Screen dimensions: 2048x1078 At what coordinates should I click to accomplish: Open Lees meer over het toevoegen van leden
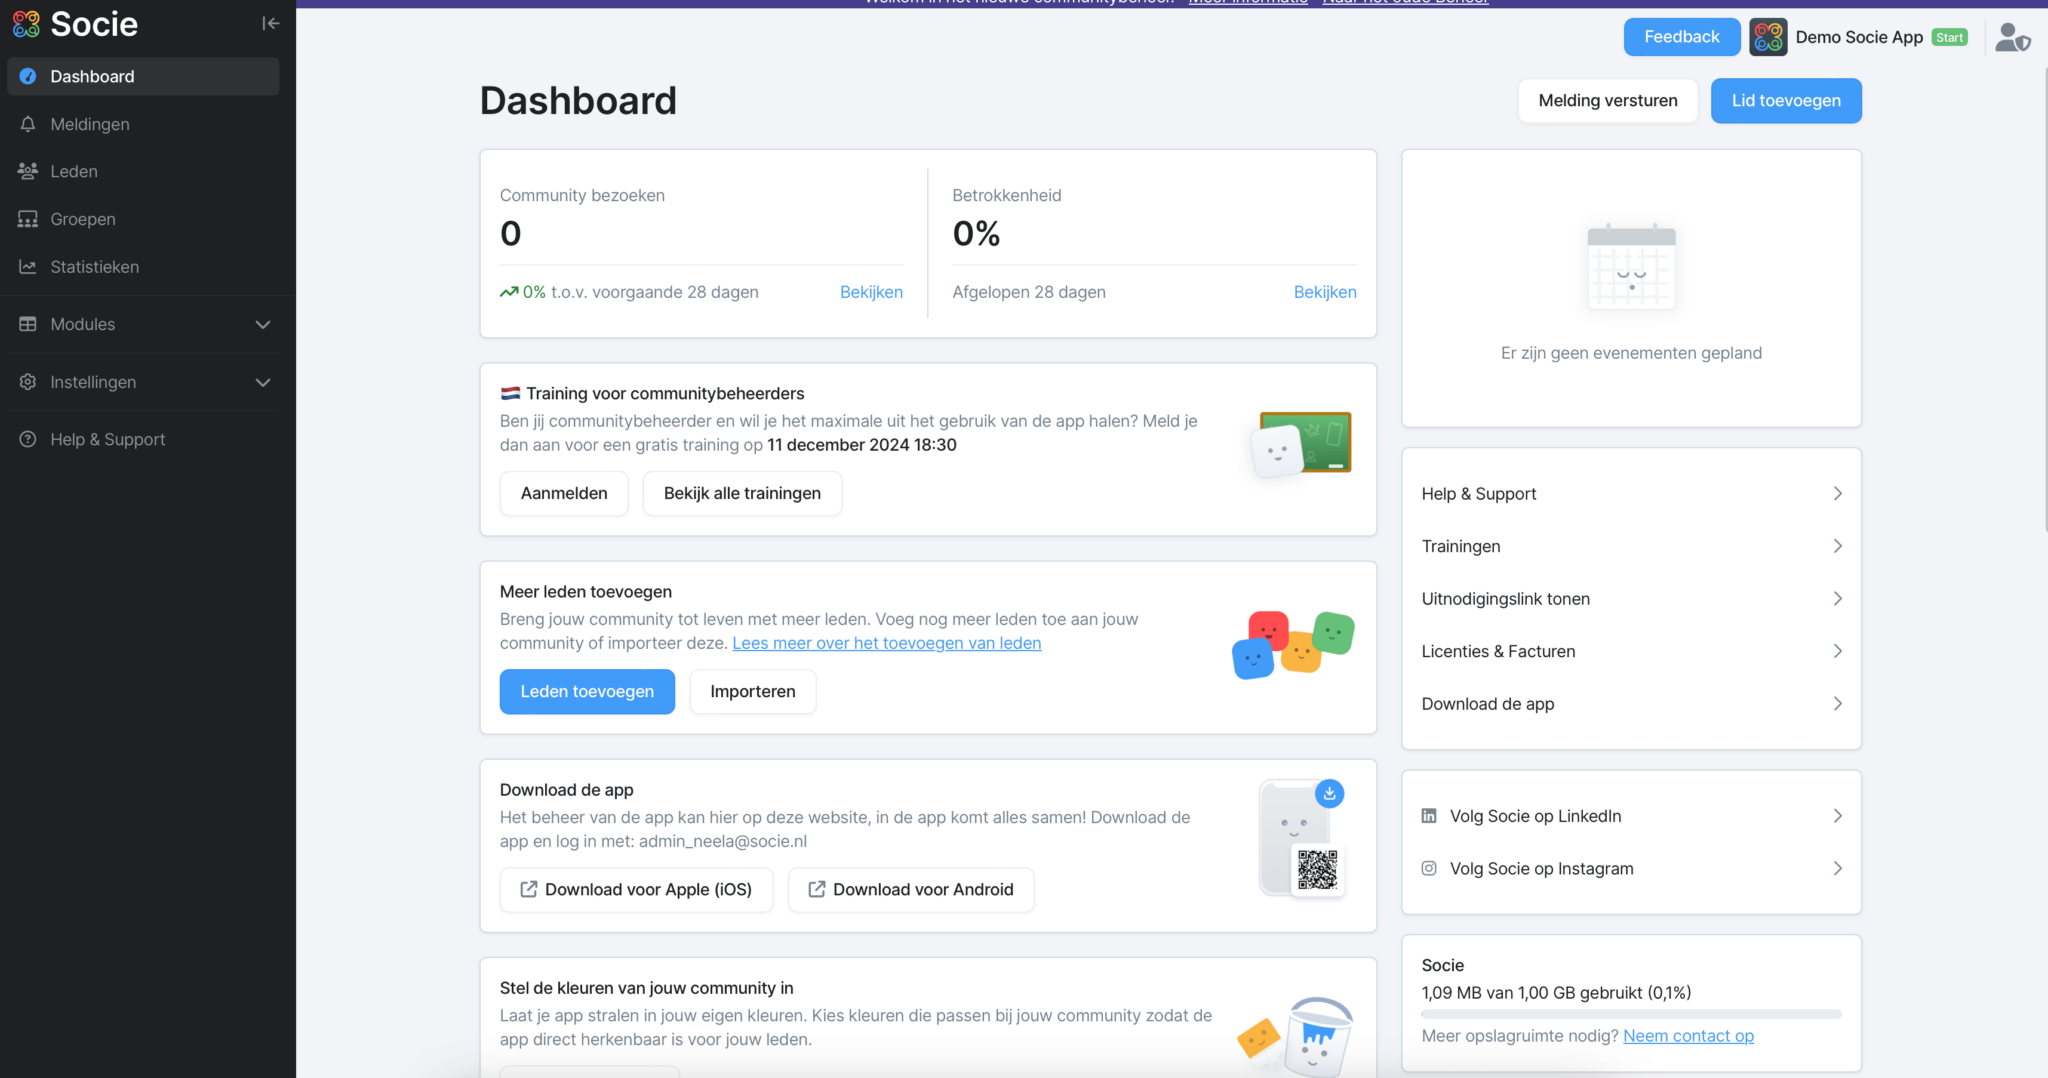886,643
